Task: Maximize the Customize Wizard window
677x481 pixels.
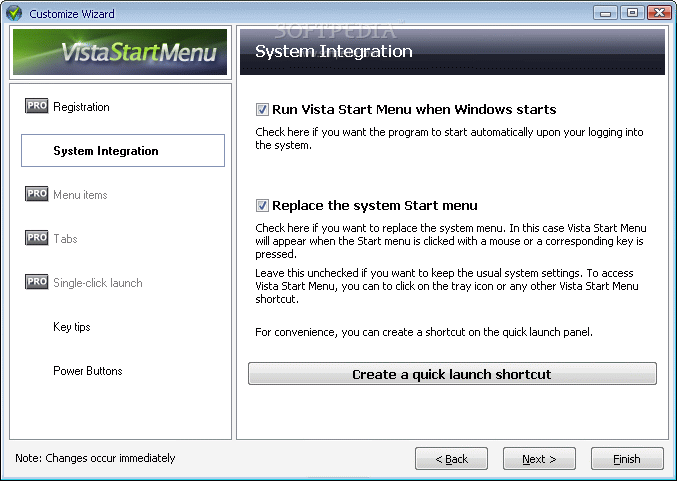Action: 632,13
